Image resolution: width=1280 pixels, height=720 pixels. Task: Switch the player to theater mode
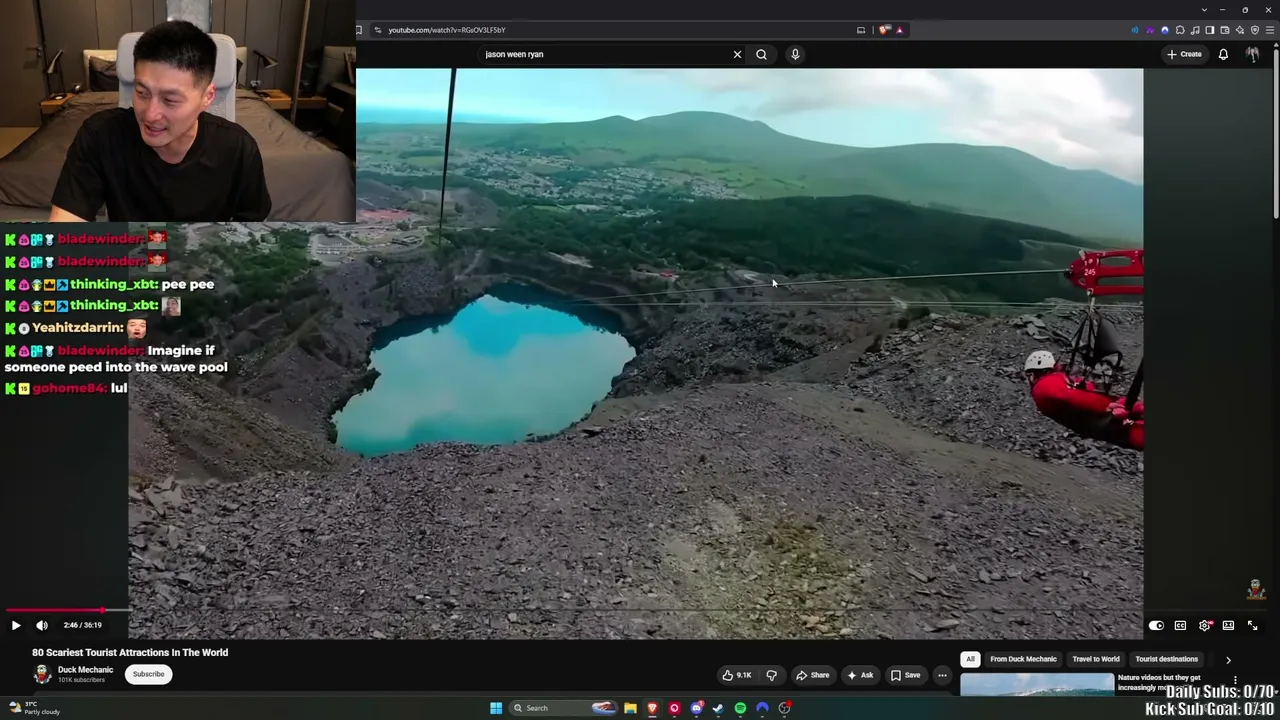1228,625
